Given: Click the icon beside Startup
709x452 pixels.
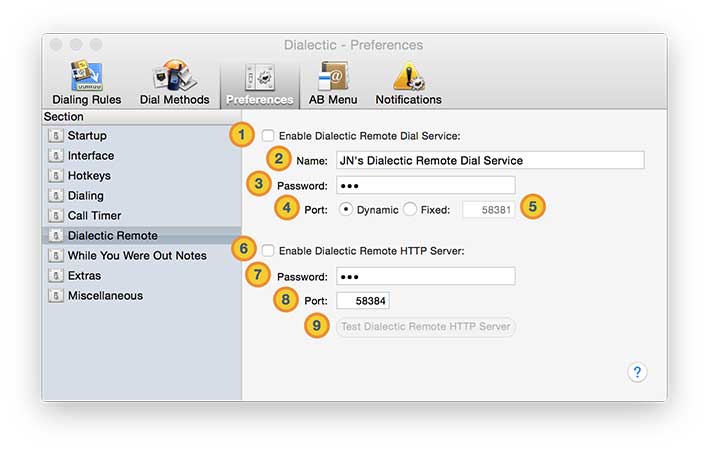Looking at the screenshot, I should pos(56,136).
